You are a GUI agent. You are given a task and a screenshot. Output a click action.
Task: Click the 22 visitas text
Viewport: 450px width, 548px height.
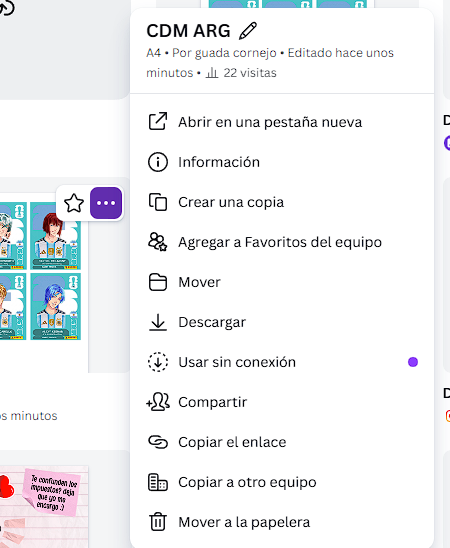click(250, 73)
